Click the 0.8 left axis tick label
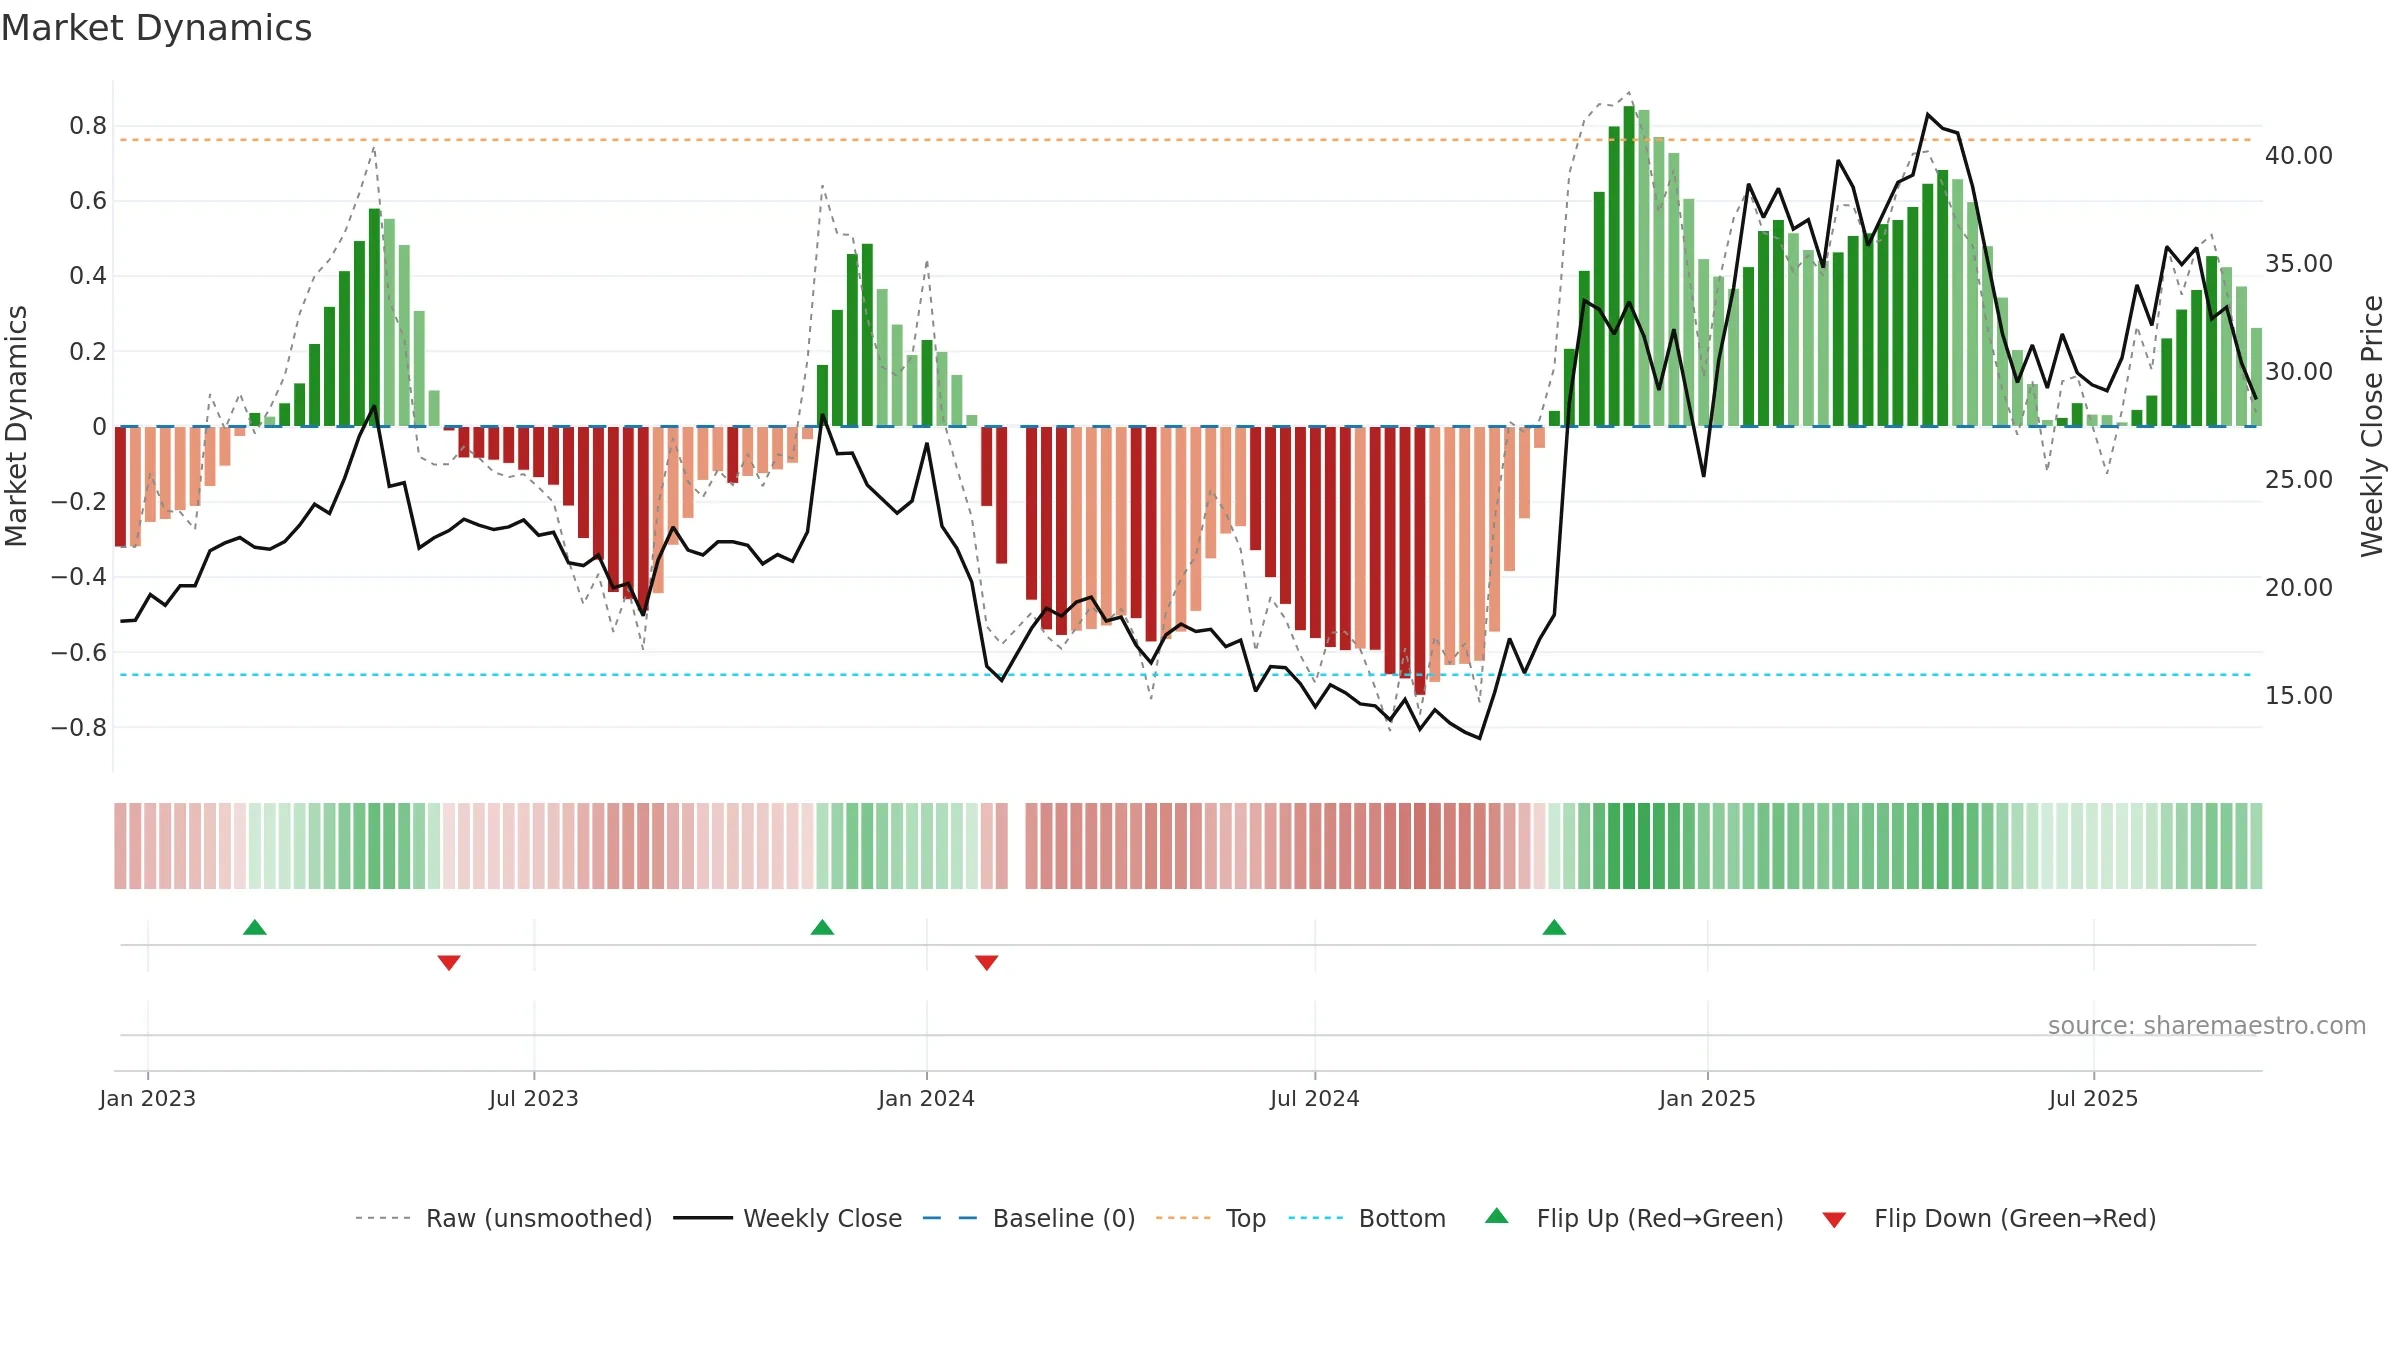Screen dimensions: 2400x1350 [88, 126]
